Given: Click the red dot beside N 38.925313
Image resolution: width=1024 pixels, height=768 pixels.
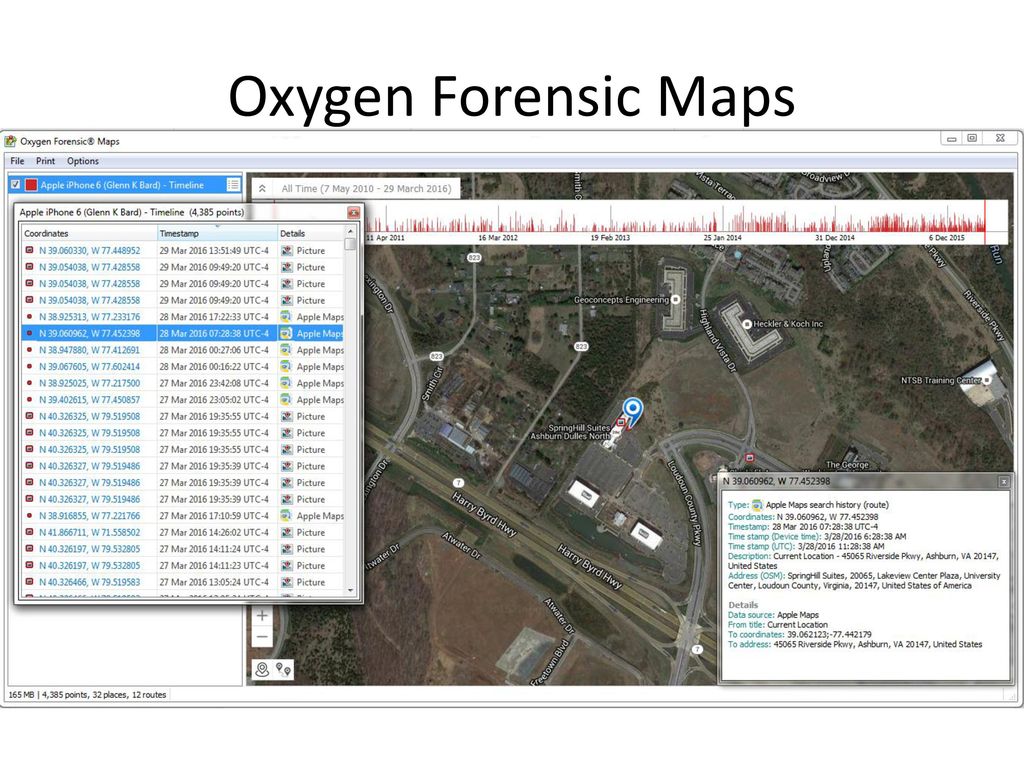Looking at the screenshot, I should click(x=29, y=317).
